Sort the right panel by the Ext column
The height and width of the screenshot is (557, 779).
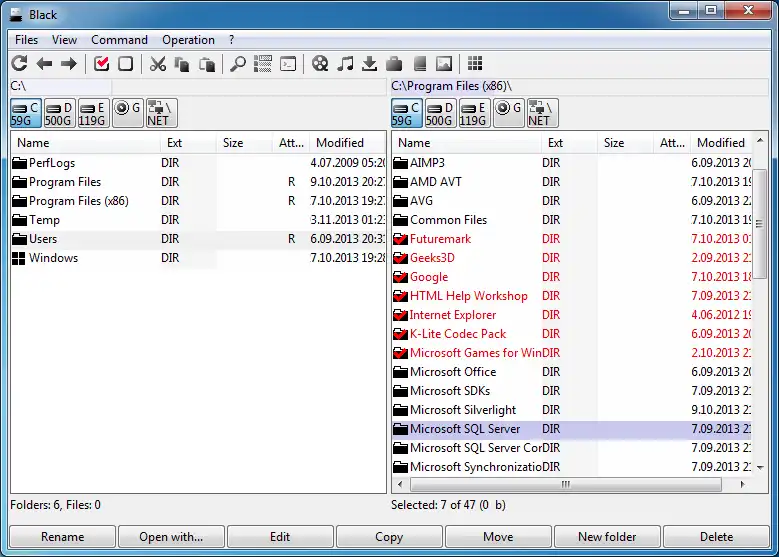(569, 143)
